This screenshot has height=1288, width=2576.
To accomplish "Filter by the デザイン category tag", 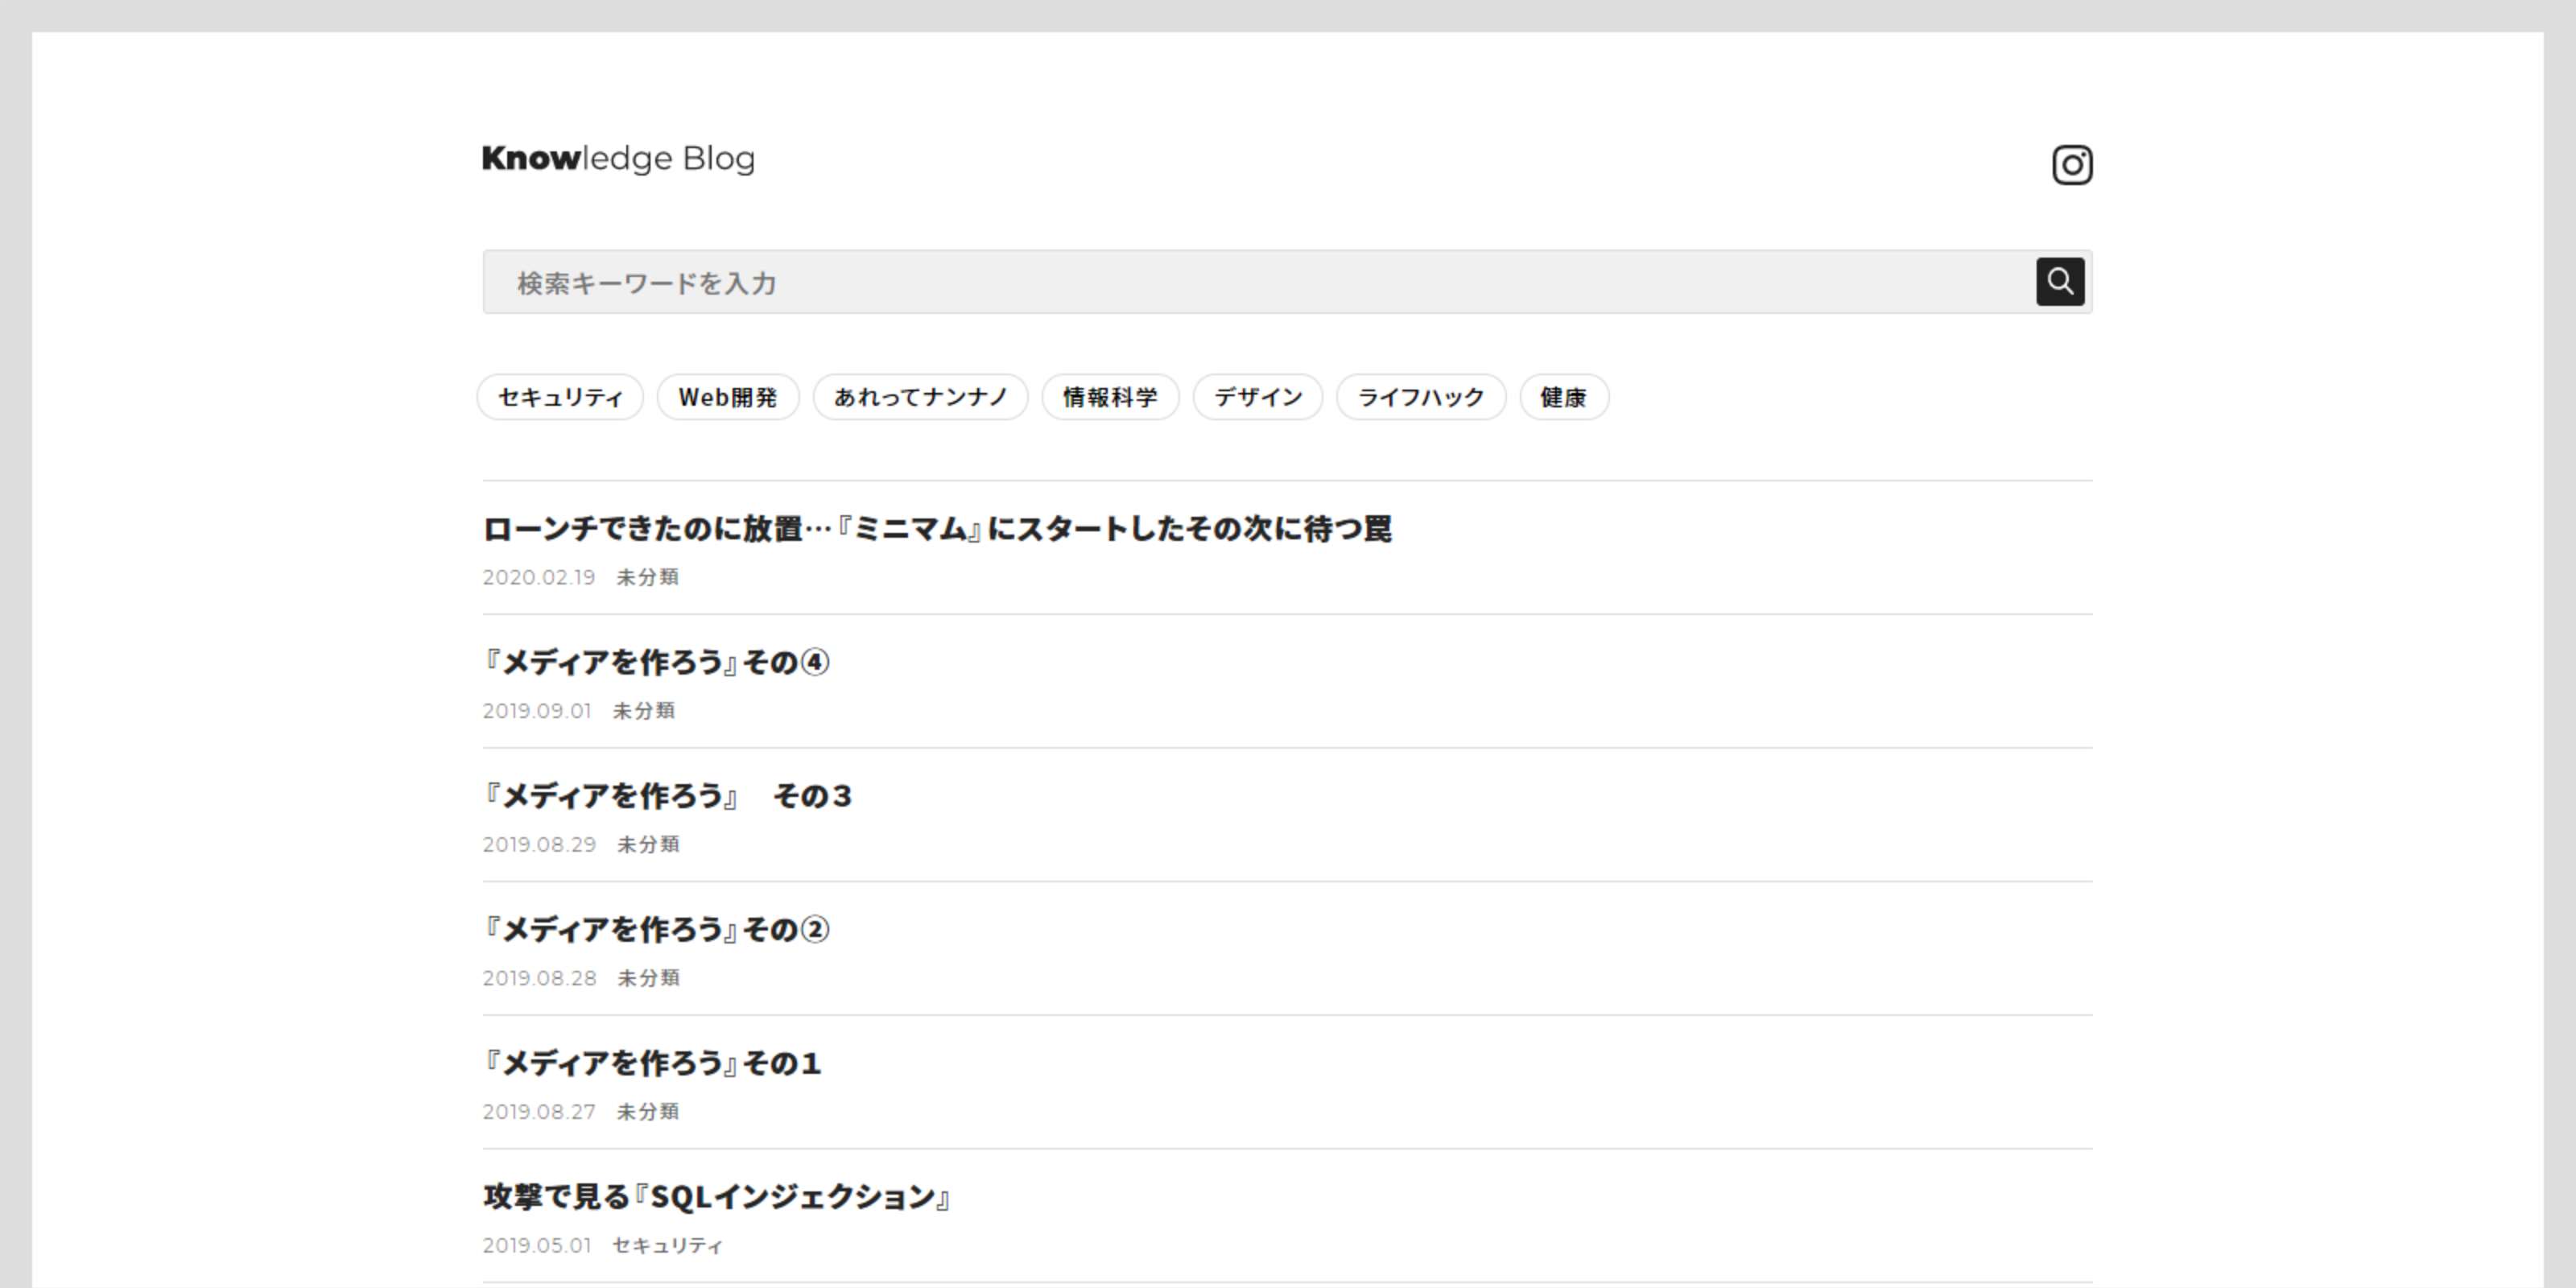I will (1257, 397).
